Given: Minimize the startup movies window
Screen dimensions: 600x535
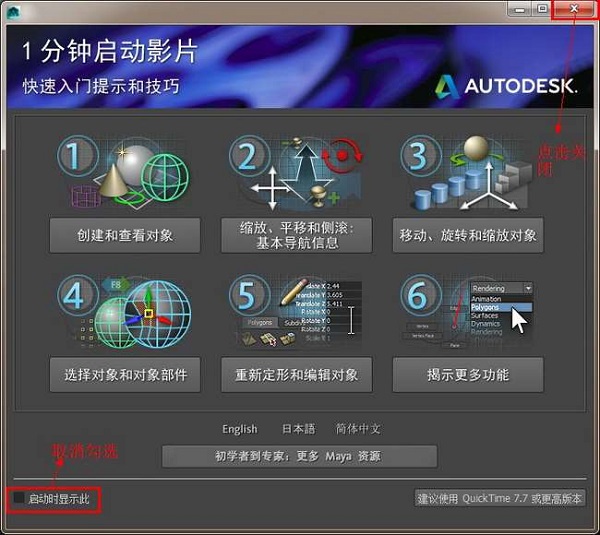Looking at the screenshot, I should (520, 9).
